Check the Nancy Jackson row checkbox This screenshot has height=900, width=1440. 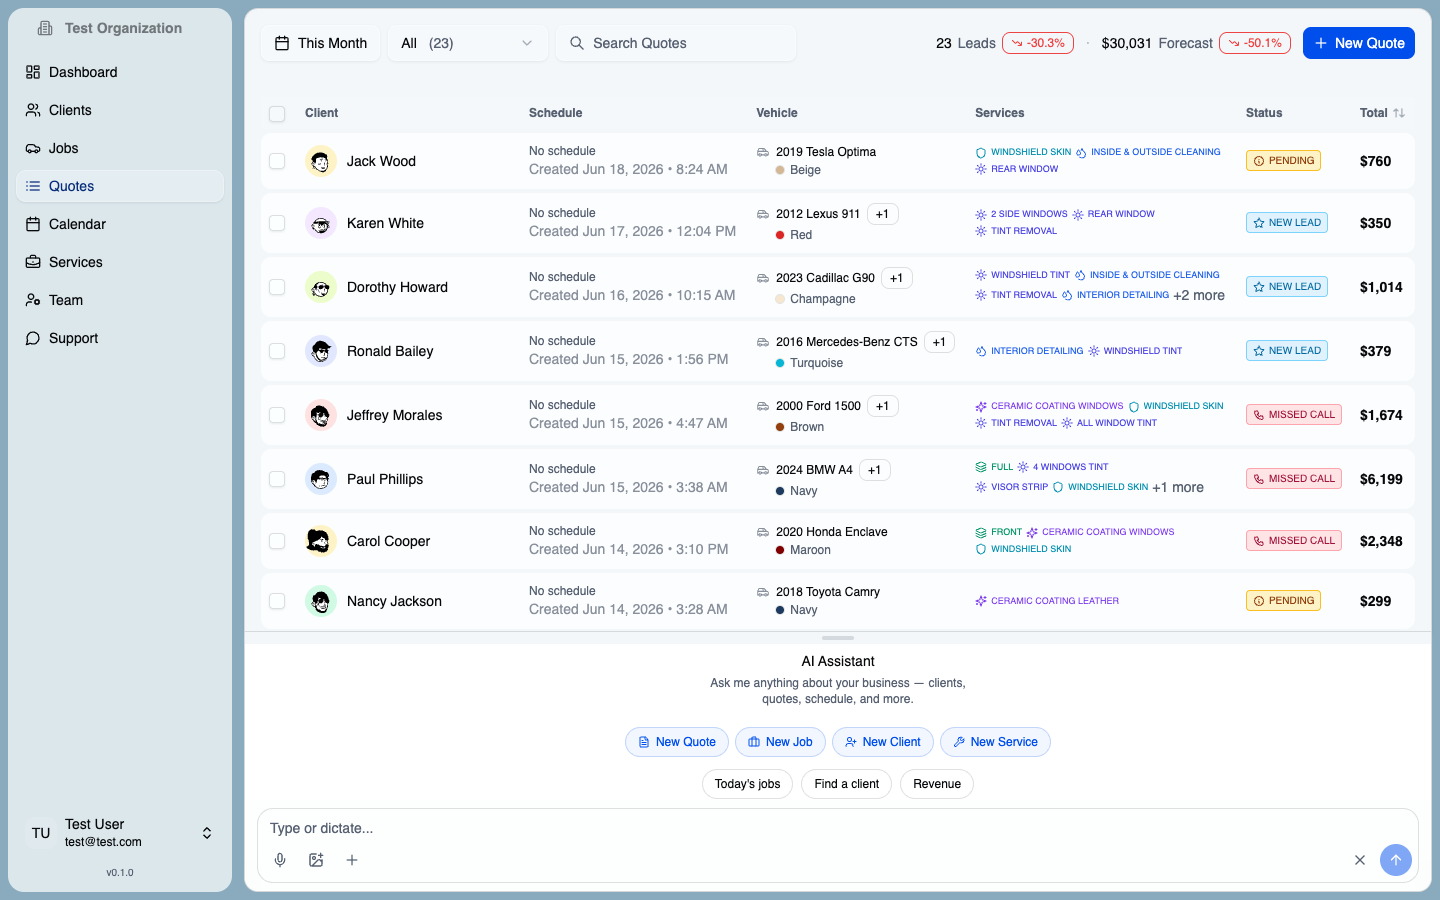277,601
